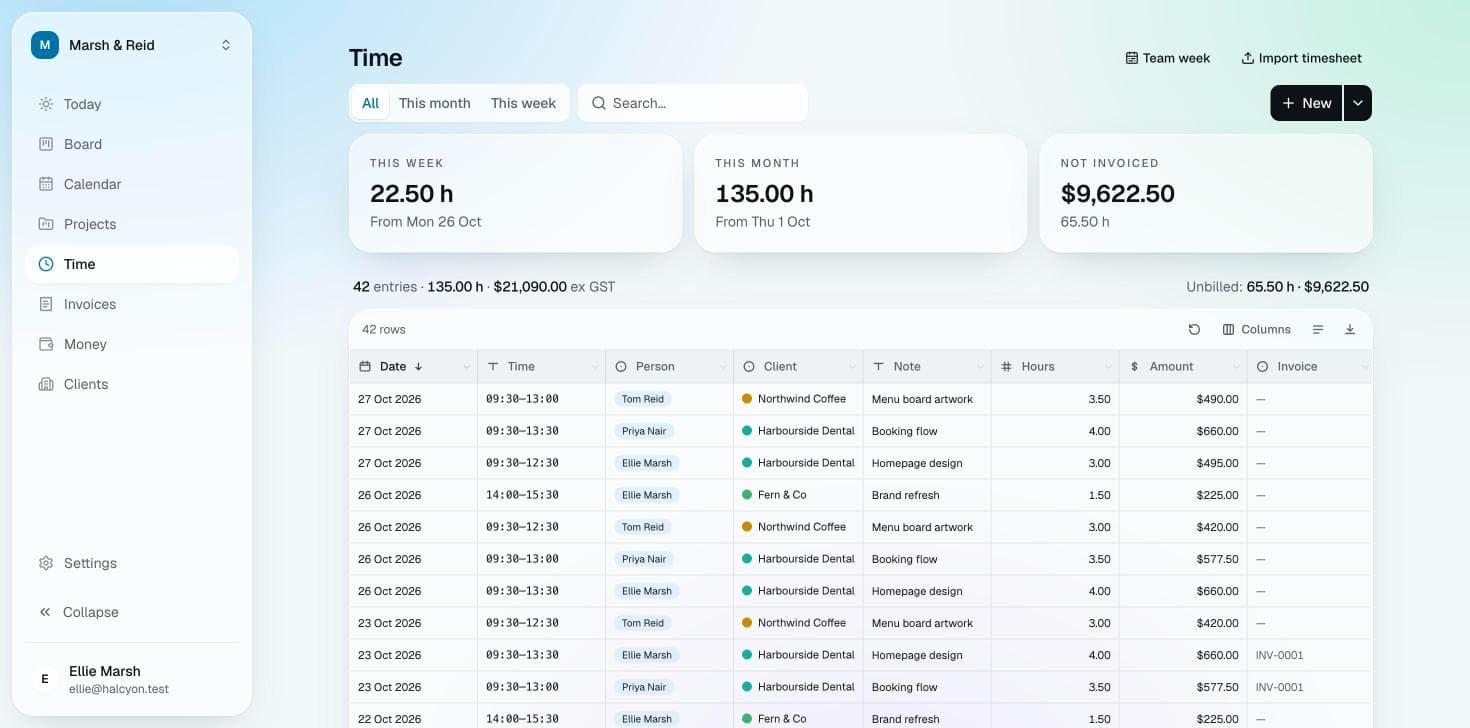The height and width of the screenshot is (728, 1470).
Task: Select Time in the sidebar
Action: 132,264
